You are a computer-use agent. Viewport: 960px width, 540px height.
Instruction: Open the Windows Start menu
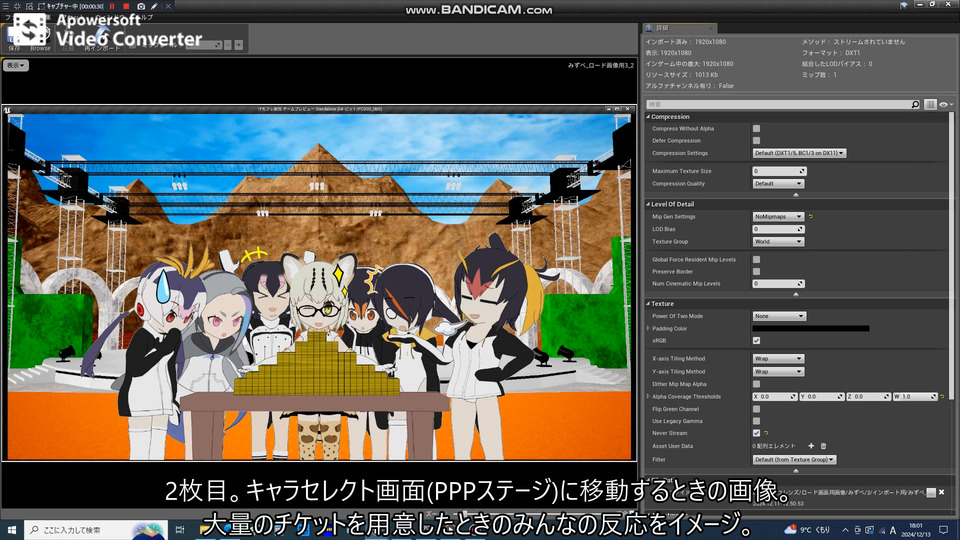coord(11,530)
